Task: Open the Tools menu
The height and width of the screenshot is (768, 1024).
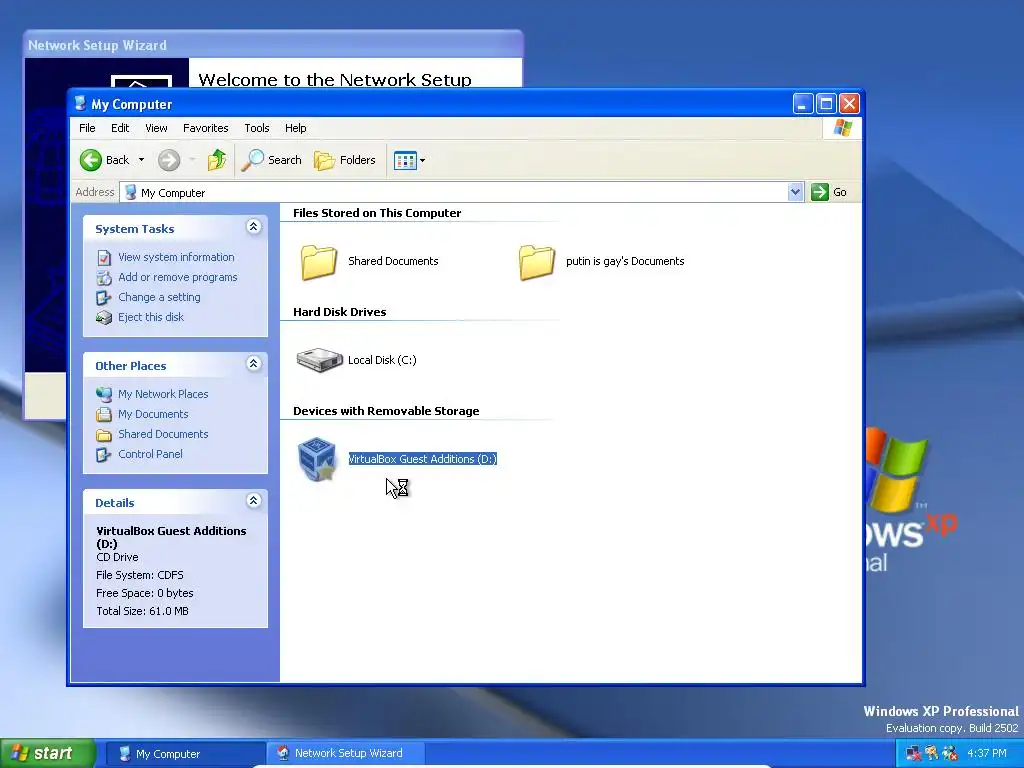Action: [257, 128]
